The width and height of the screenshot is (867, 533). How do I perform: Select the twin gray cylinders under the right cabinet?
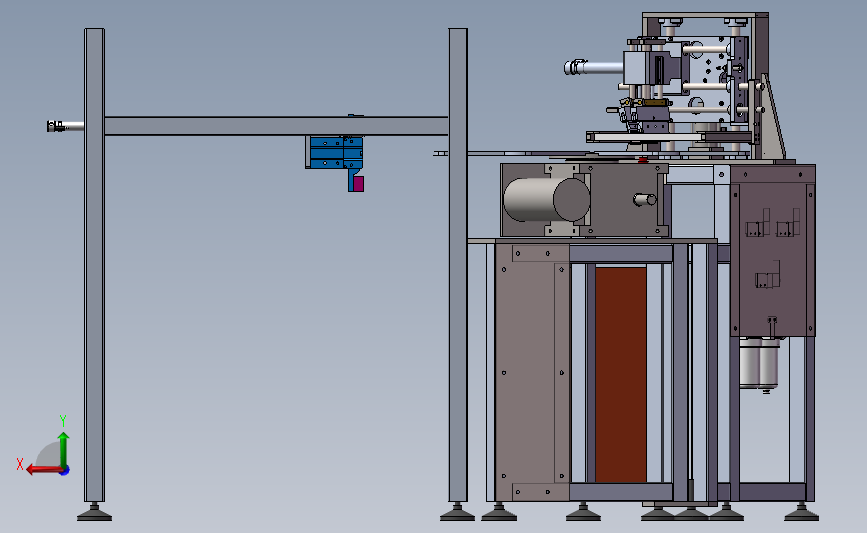tap(760, 364)
